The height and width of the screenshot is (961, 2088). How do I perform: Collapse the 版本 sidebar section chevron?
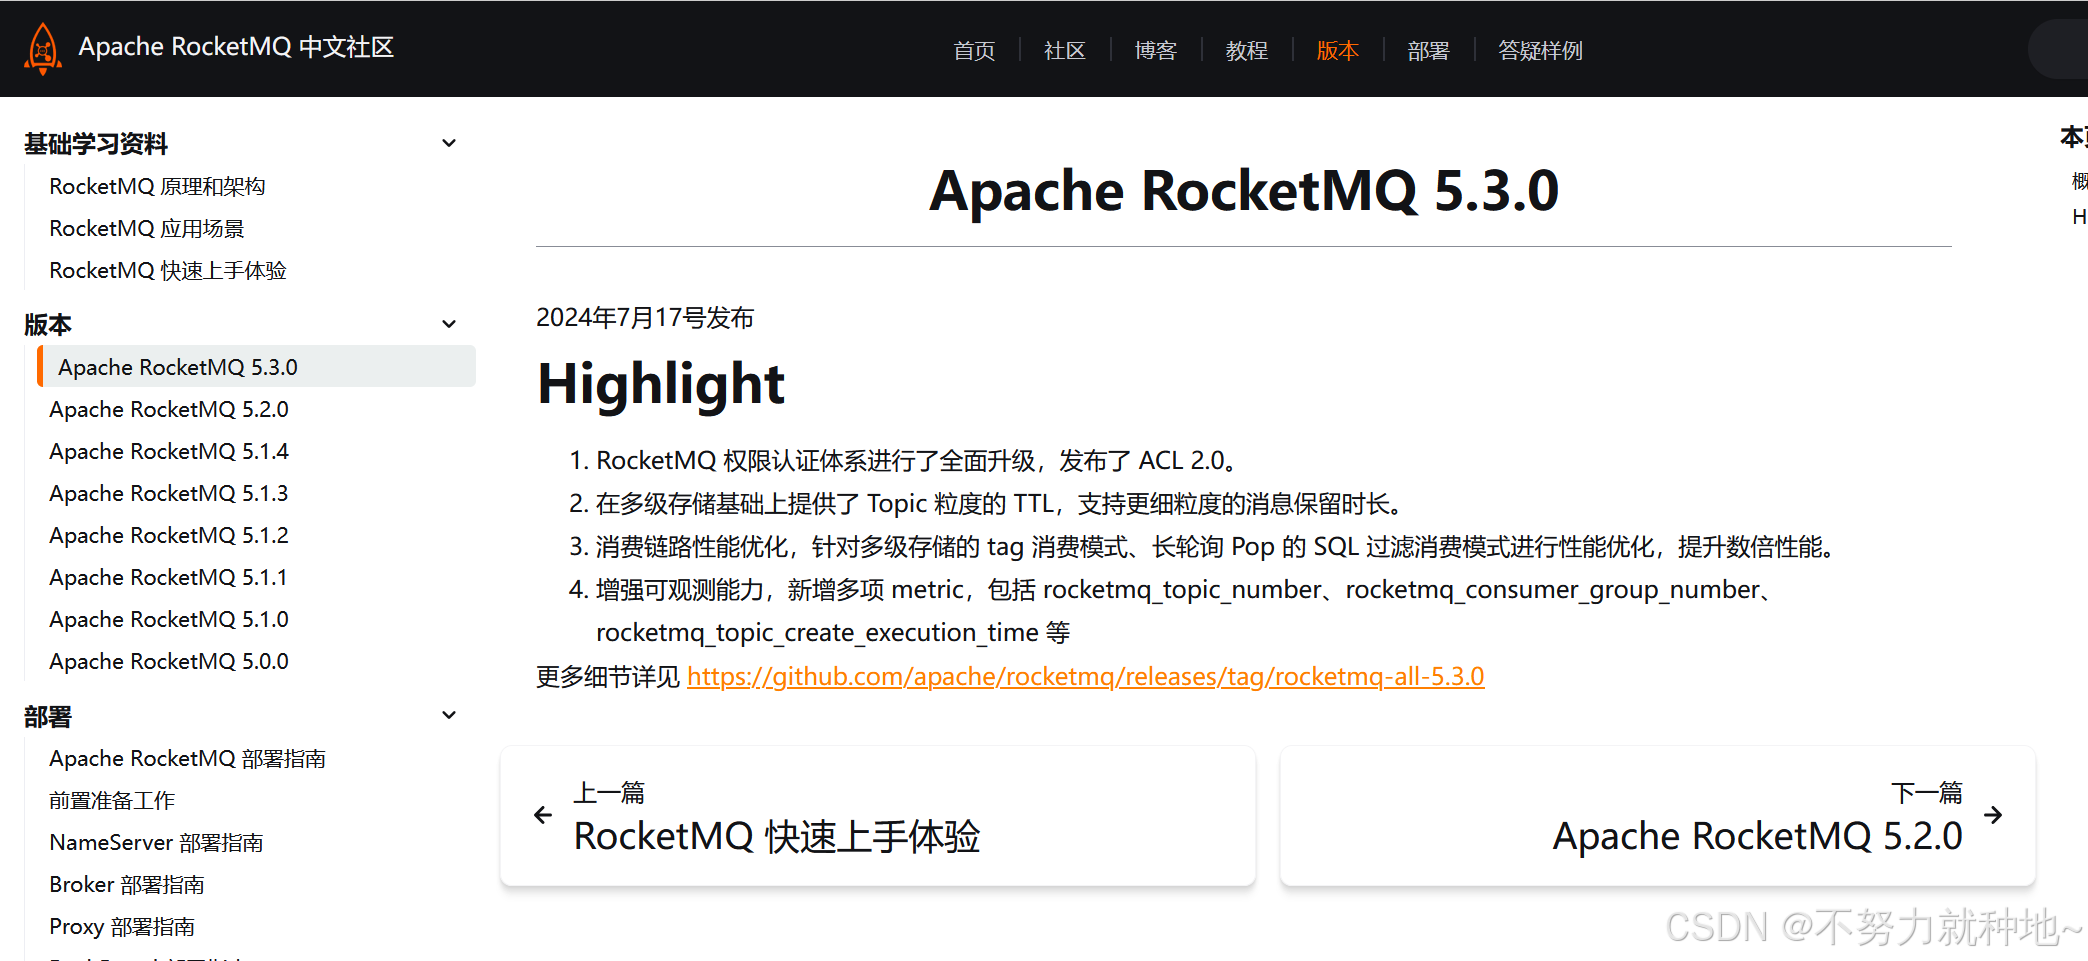point(449,324)
